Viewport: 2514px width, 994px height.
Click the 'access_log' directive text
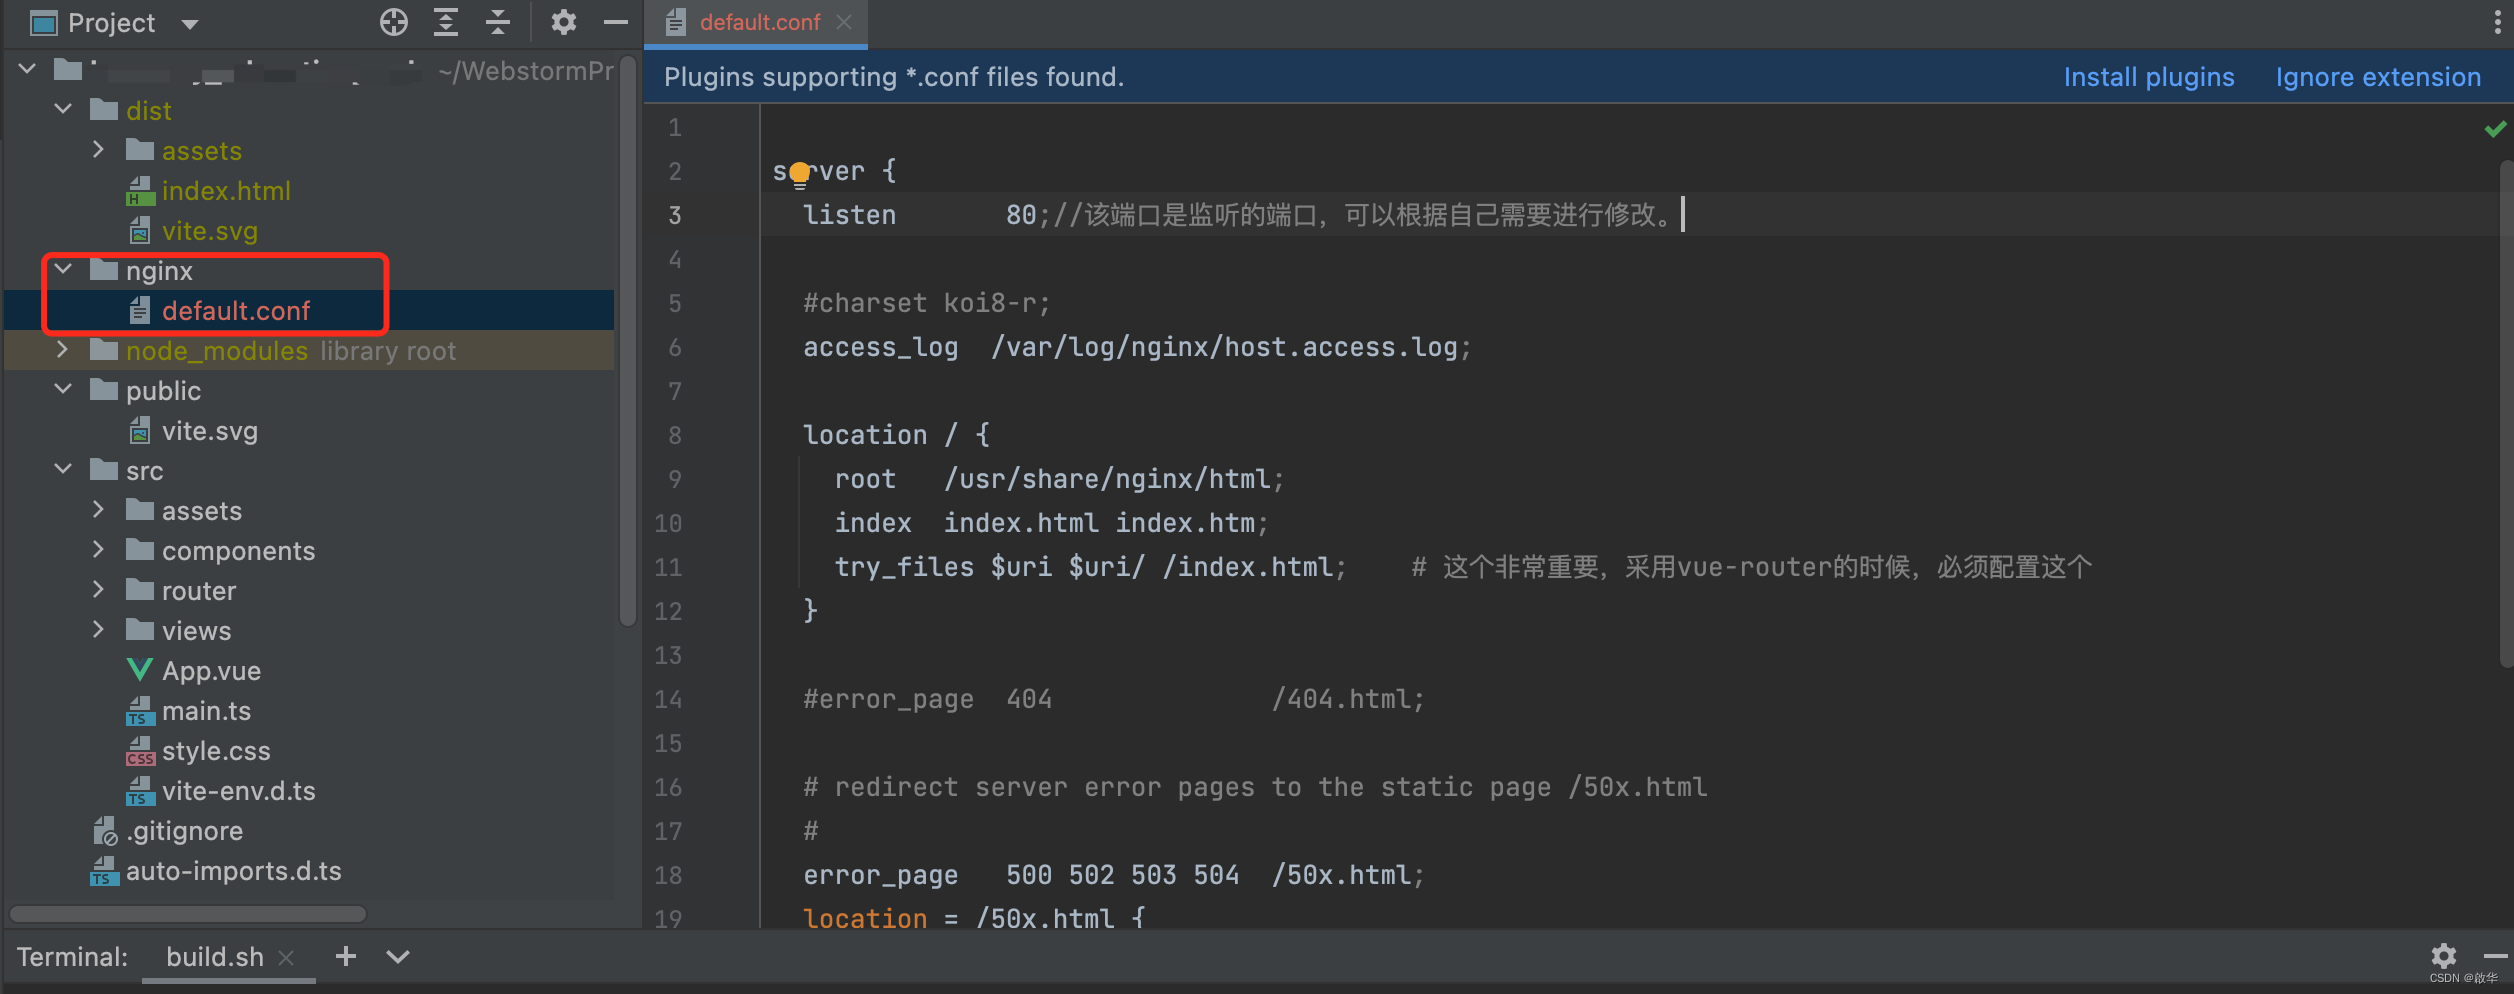coord(880,347)
